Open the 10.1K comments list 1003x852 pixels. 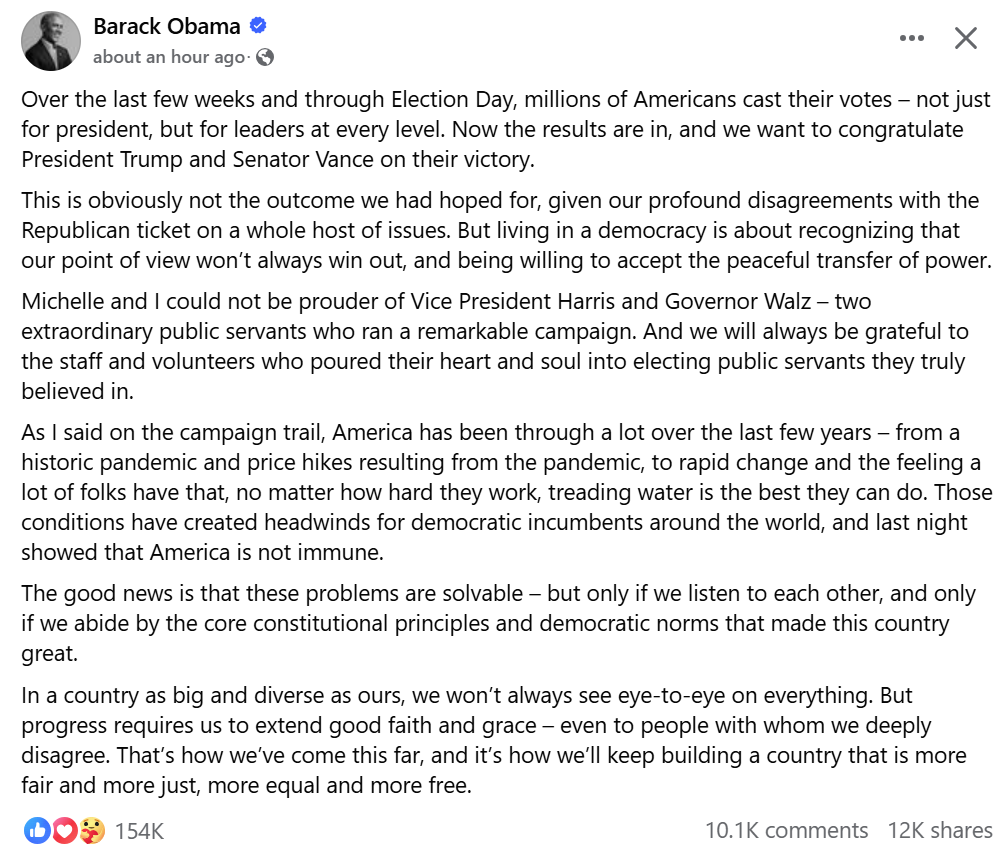click(786, 830)
